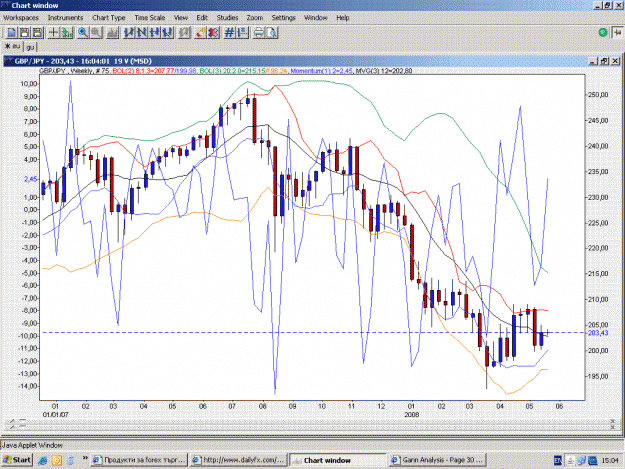The width and height of the screenshot is (625, 469).
Task: Select the eraser highlighter tool icon
Action: tap(200, 33)
